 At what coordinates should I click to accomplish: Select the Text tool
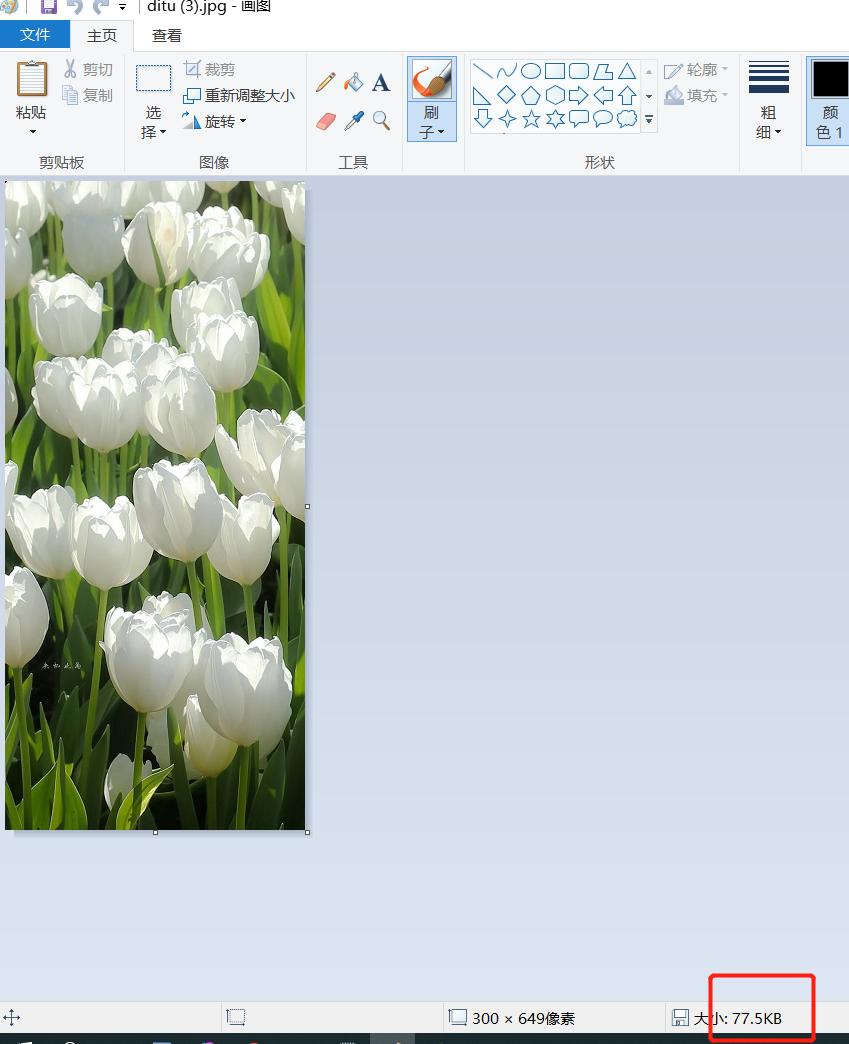[381, 83]
